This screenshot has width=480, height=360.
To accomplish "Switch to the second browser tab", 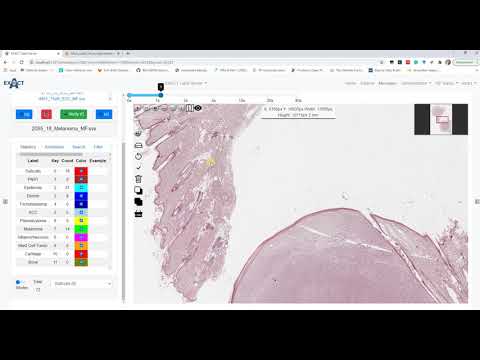I will [91, 53].
